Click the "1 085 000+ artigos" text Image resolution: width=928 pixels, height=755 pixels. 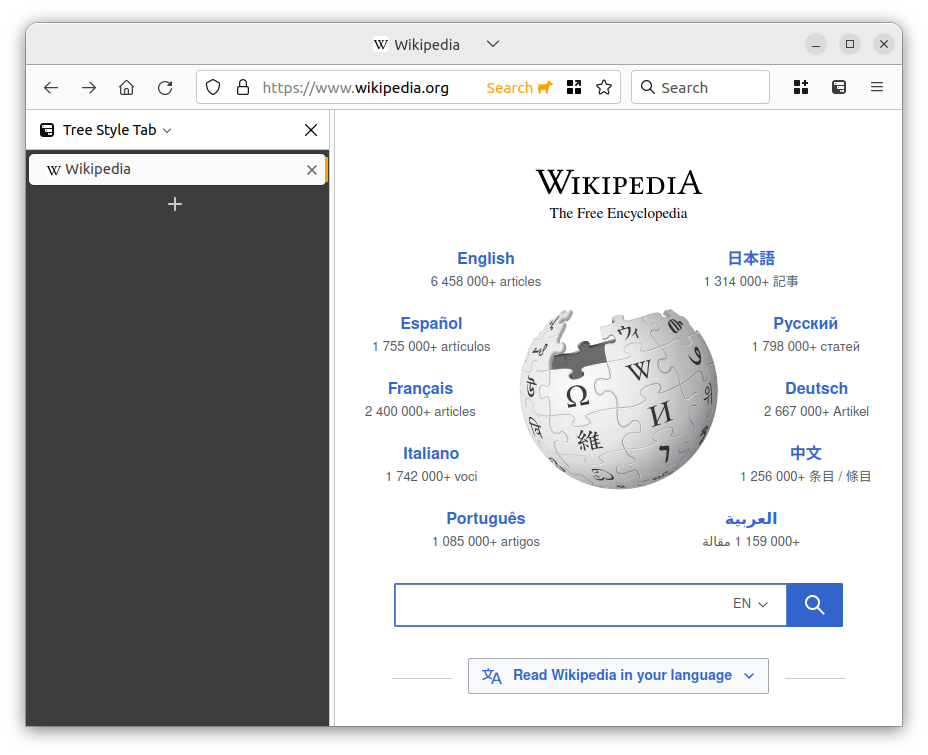click(x=486, y=542)
